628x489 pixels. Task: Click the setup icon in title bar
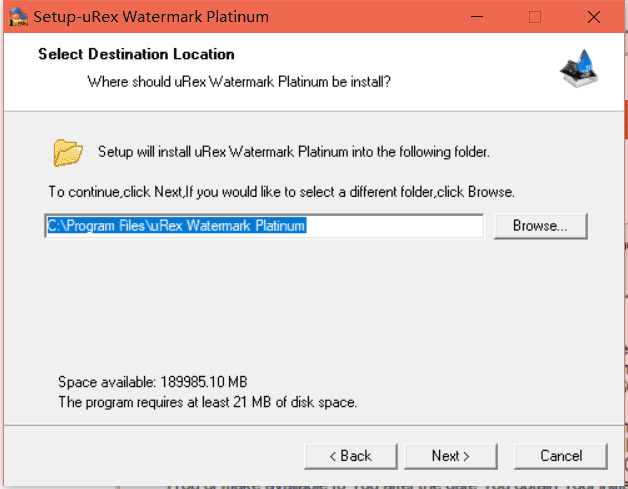tap(18, 17)
